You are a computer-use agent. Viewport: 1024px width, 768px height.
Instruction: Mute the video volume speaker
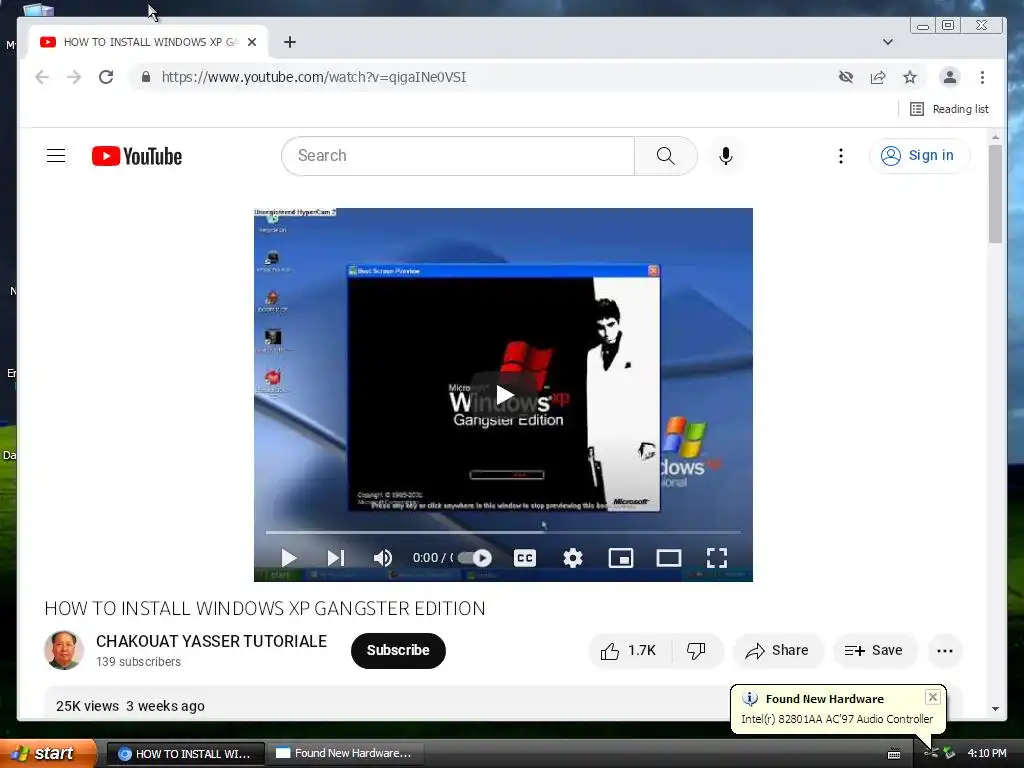(383, 558)
